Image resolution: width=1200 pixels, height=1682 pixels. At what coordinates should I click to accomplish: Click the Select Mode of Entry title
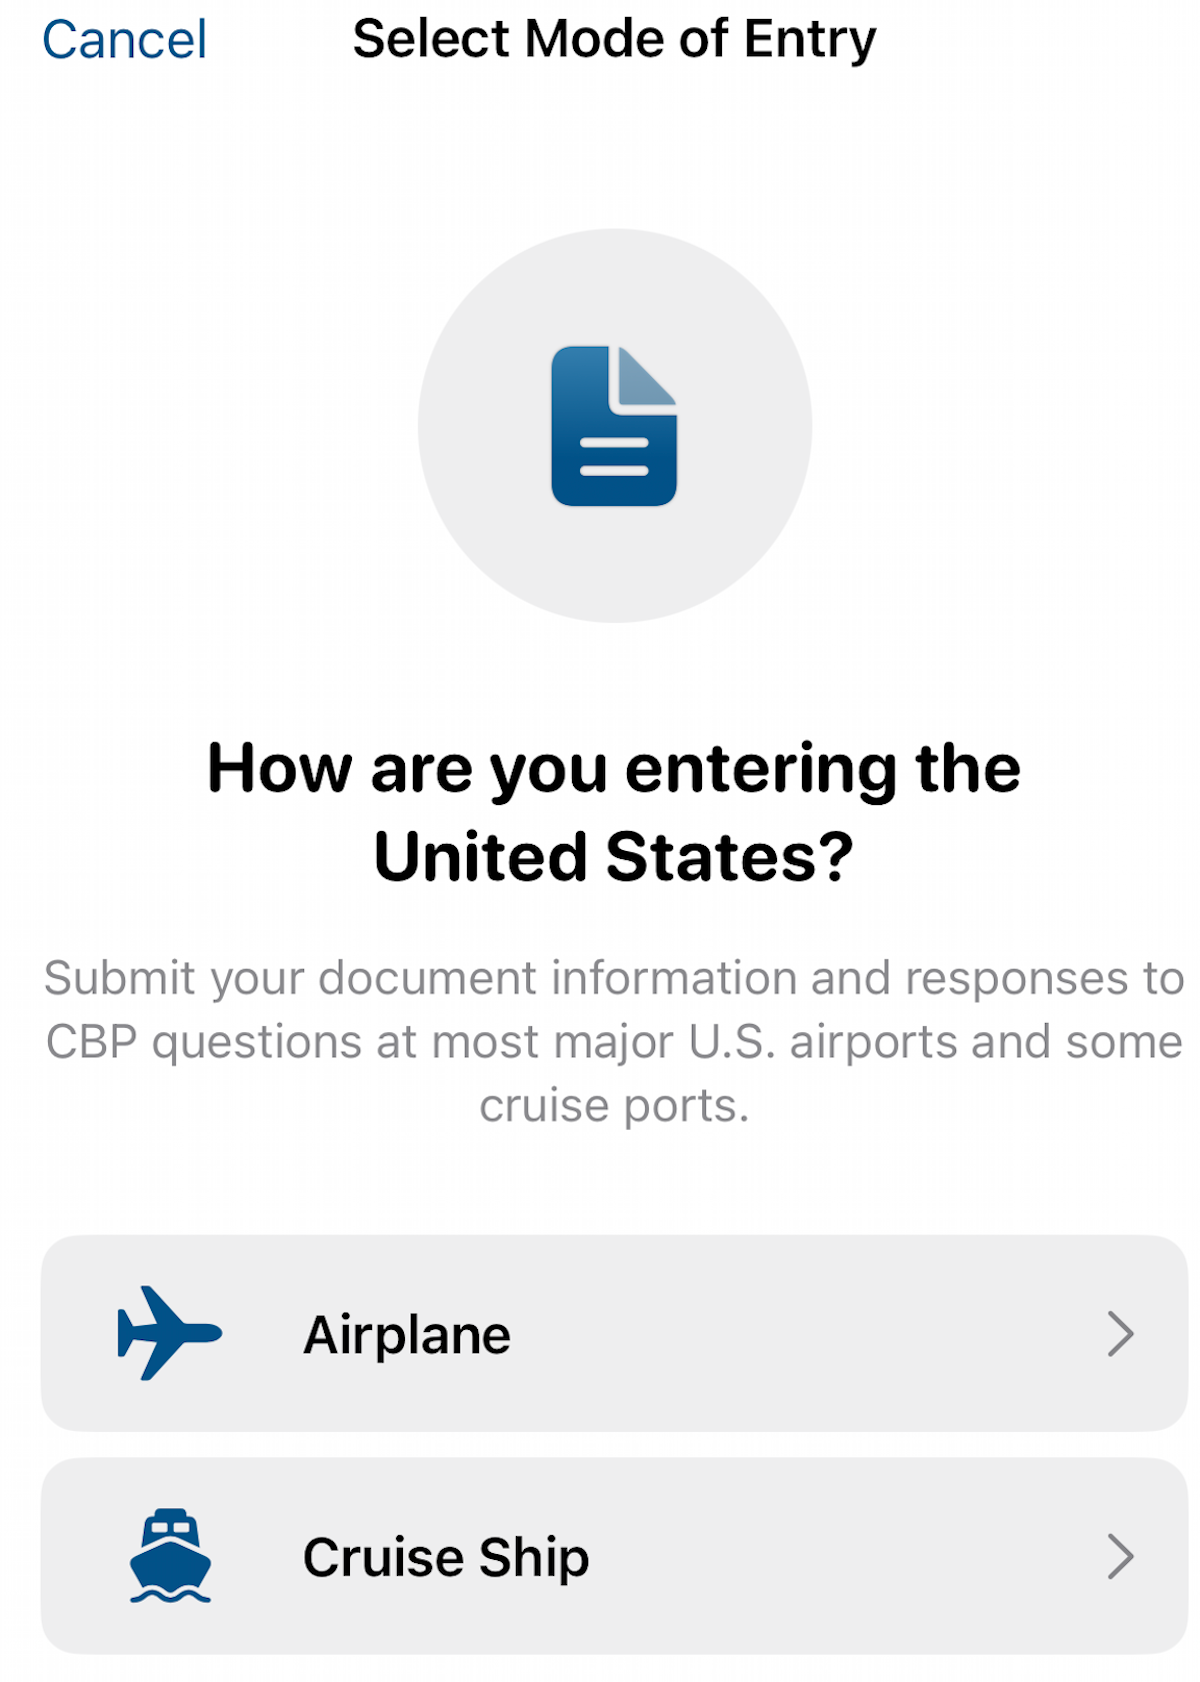click(614, 38)
